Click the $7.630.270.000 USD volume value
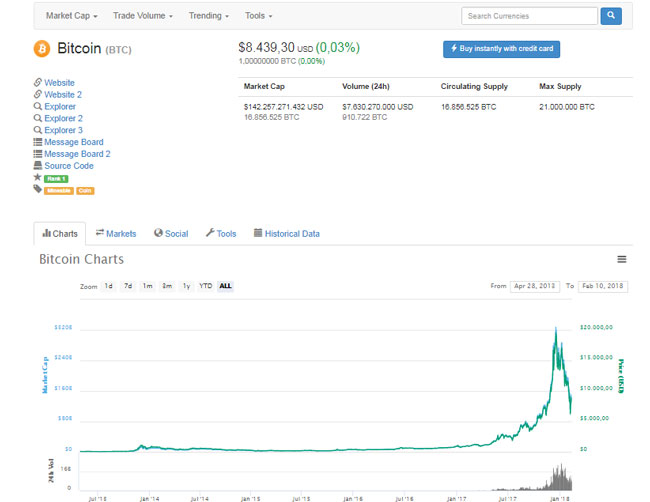The image size is (650, 502). click(378, 107)
